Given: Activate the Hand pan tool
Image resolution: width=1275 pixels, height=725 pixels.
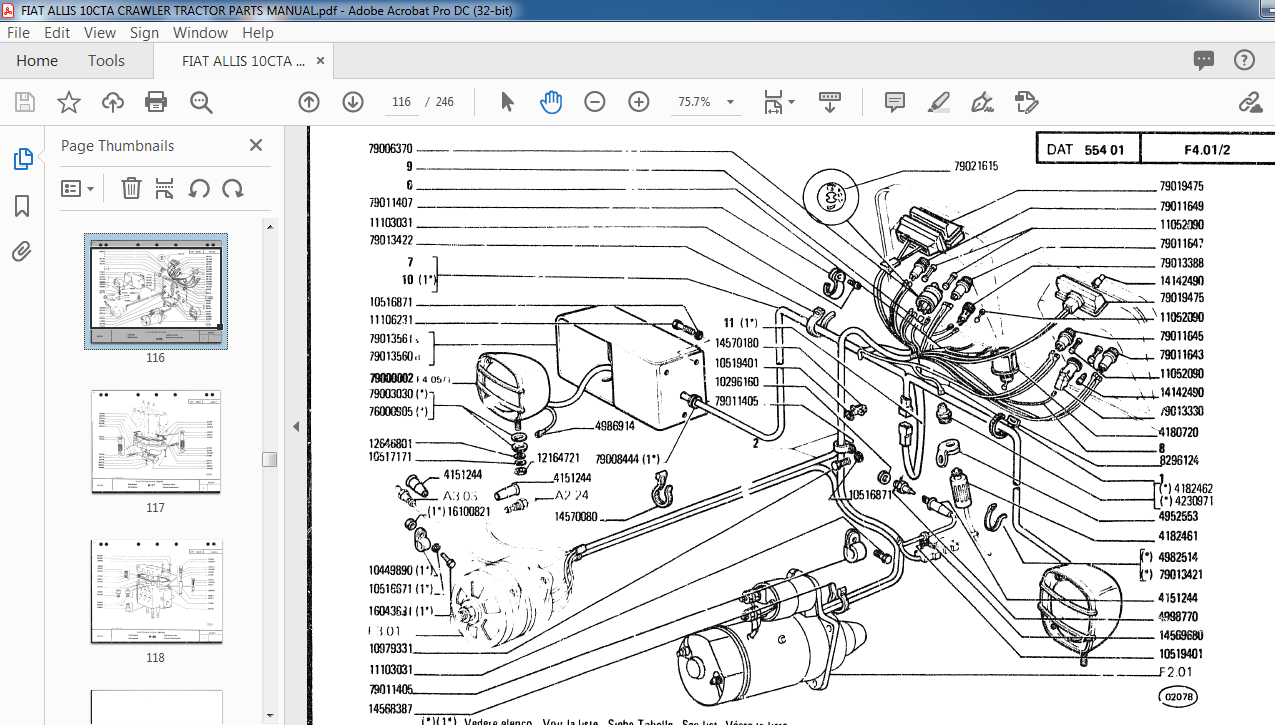Looking at the screenshot, I should [x=551, y=102].
